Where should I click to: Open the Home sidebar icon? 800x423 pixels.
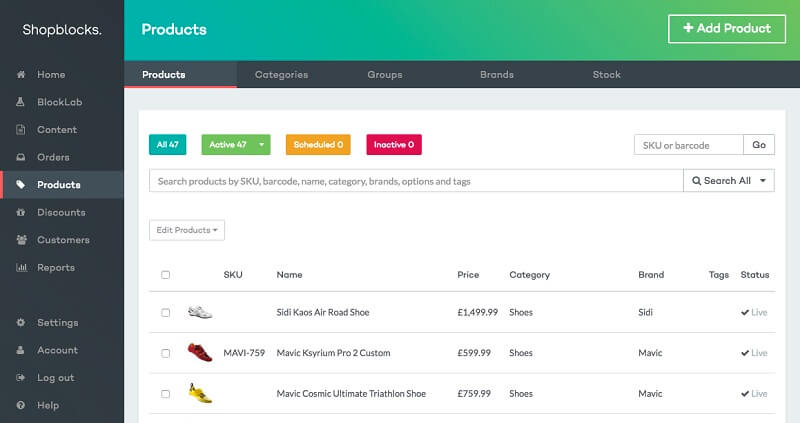[21, 74]
